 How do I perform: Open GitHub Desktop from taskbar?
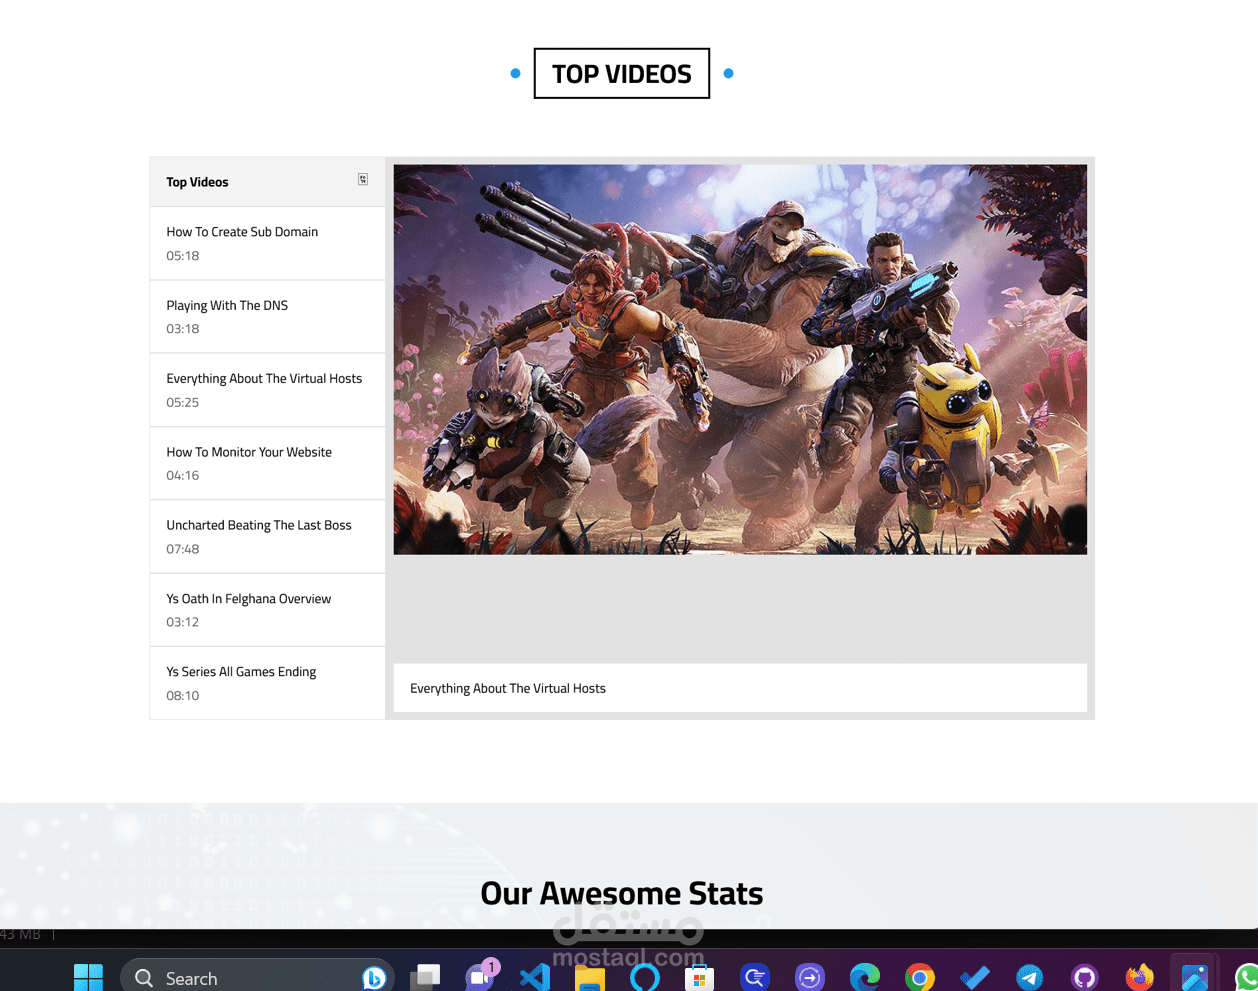click(1085, 977)
